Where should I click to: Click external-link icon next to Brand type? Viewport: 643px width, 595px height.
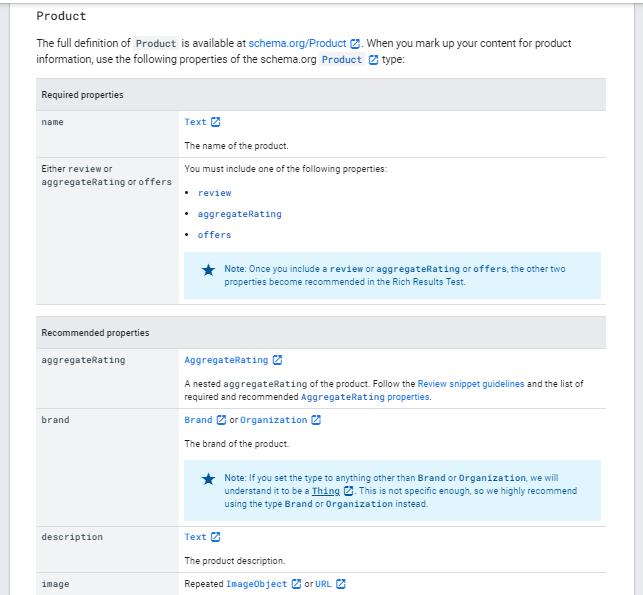pos(222,420)
